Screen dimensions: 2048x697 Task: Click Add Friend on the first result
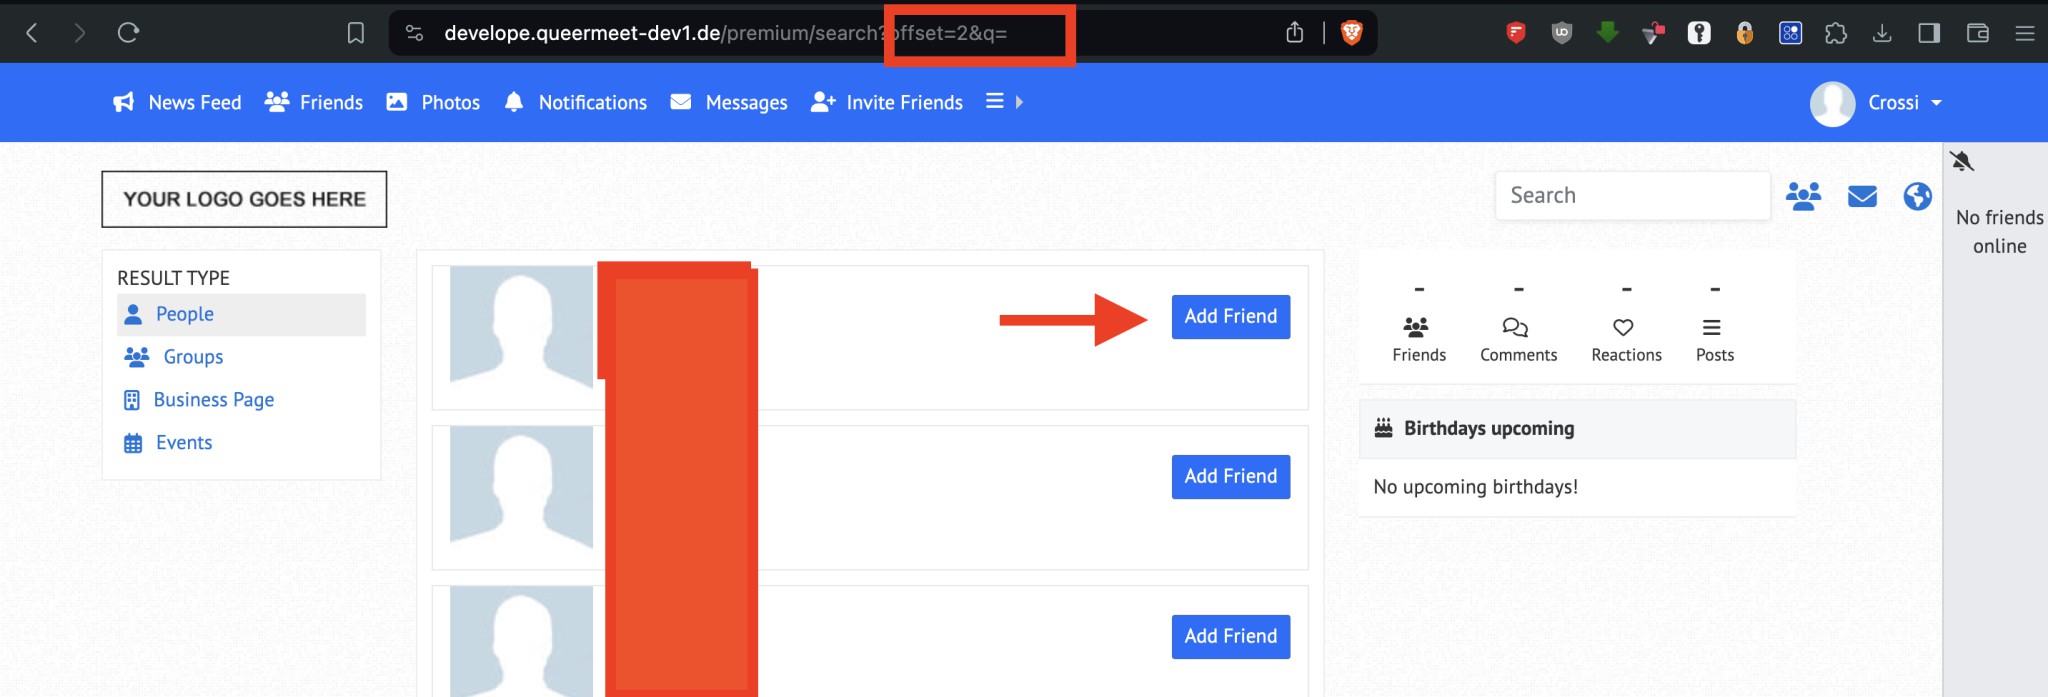click(1230, 317)
